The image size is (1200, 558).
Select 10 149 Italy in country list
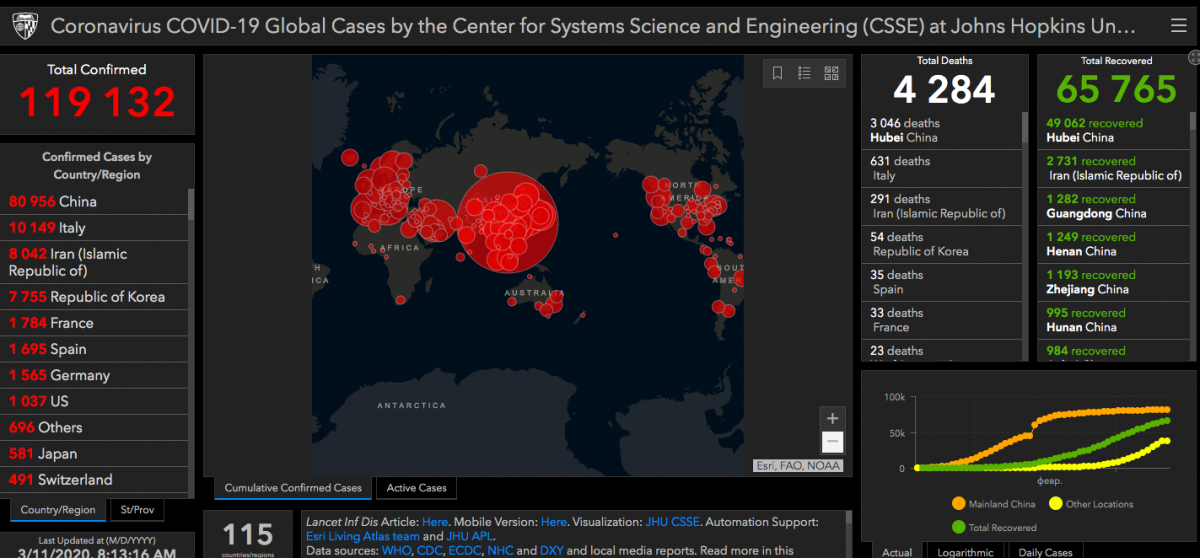95,228
